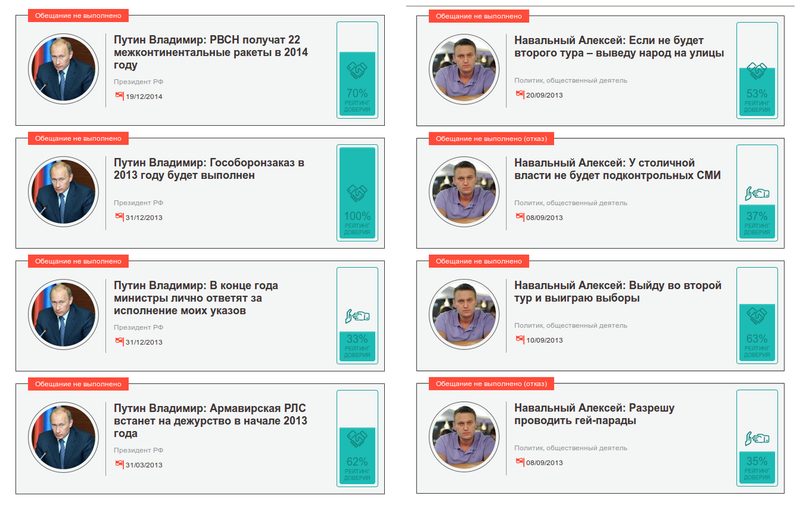Click the 53% trust rating gauge
The width and height of the screenshot is (800, 505).
tap(757, 70)
